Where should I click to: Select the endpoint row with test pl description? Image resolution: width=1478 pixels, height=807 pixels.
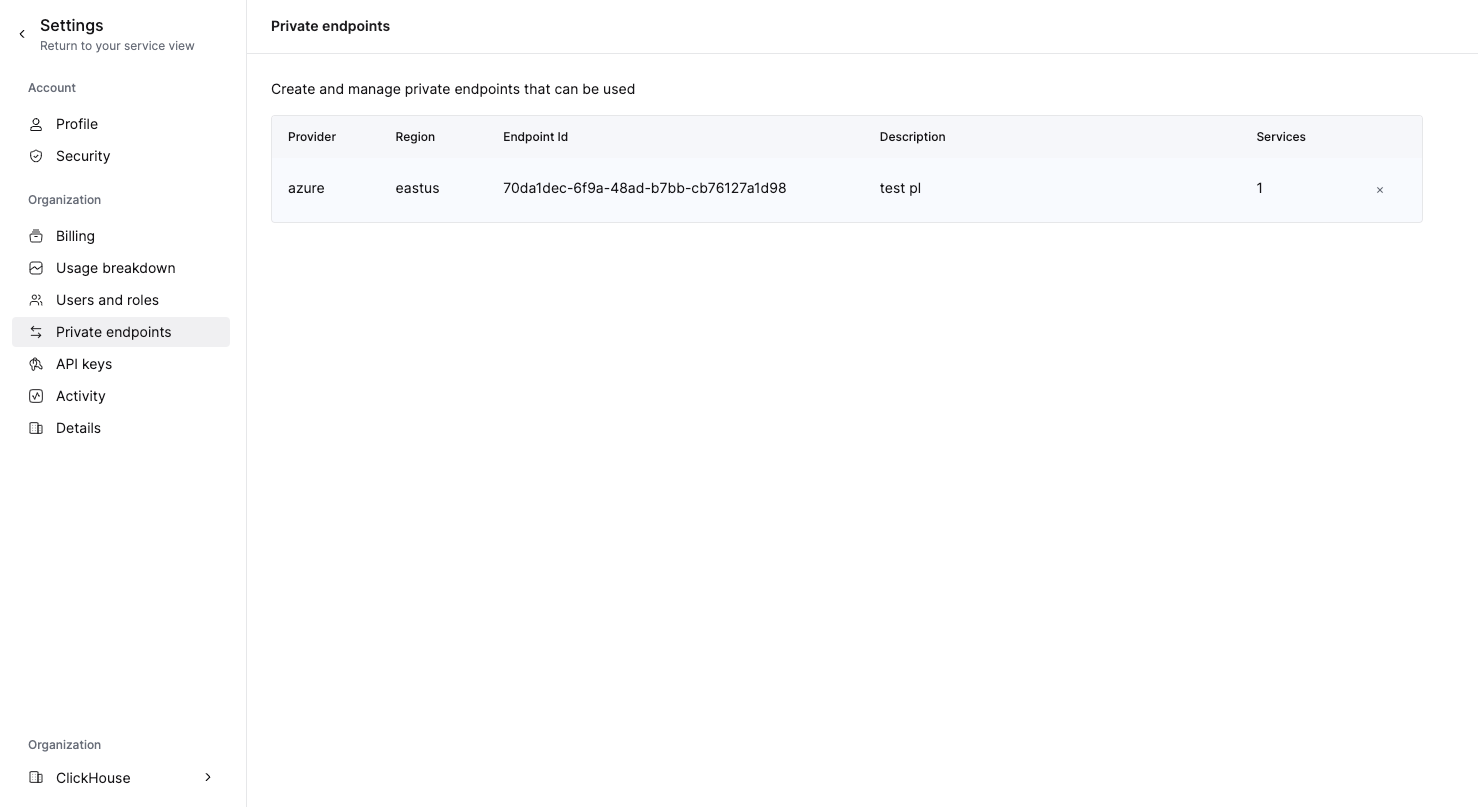click(700, 188)
